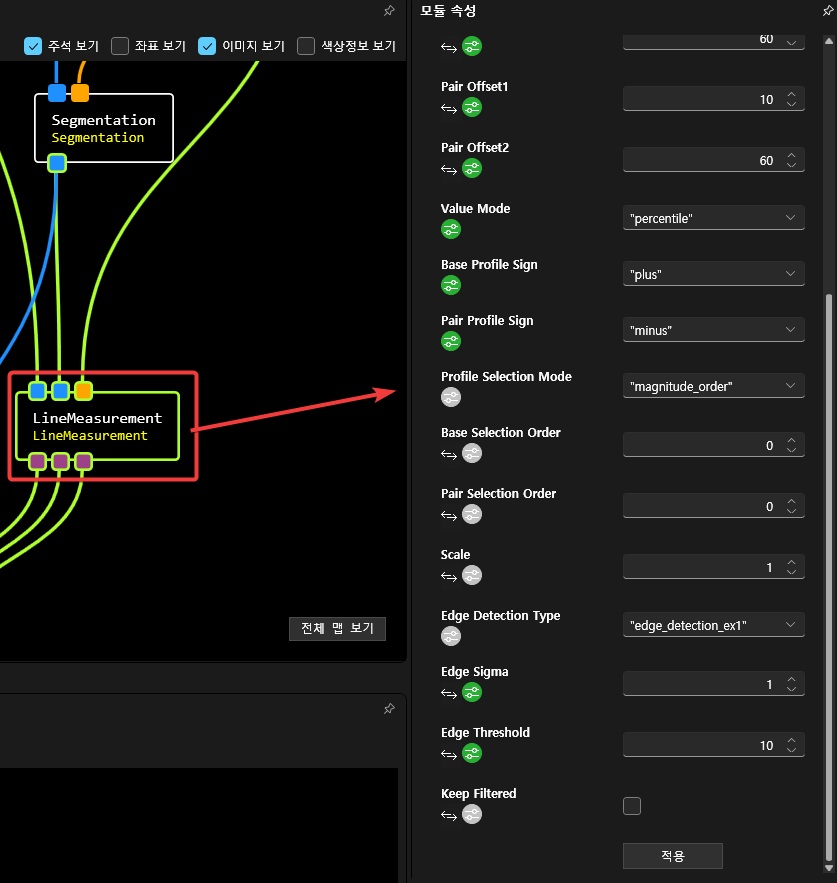Viewport: 837px width, 883px height.
Task: Toggle the 주석 보기 checkbox
Action: click(33, 46)
